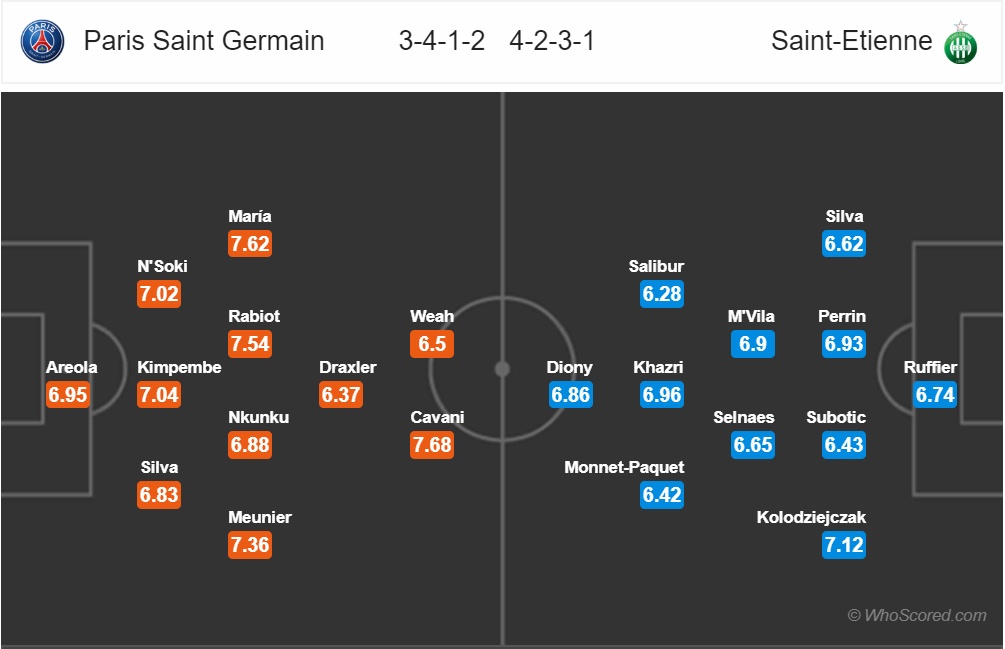Click the WhoScored.com watermark
Screen dimensions: 1005x649
(917, 615)
